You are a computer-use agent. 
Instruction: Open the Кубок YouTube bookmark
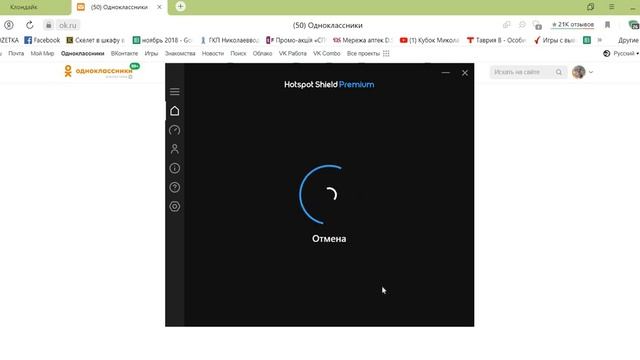coord(429,40)
